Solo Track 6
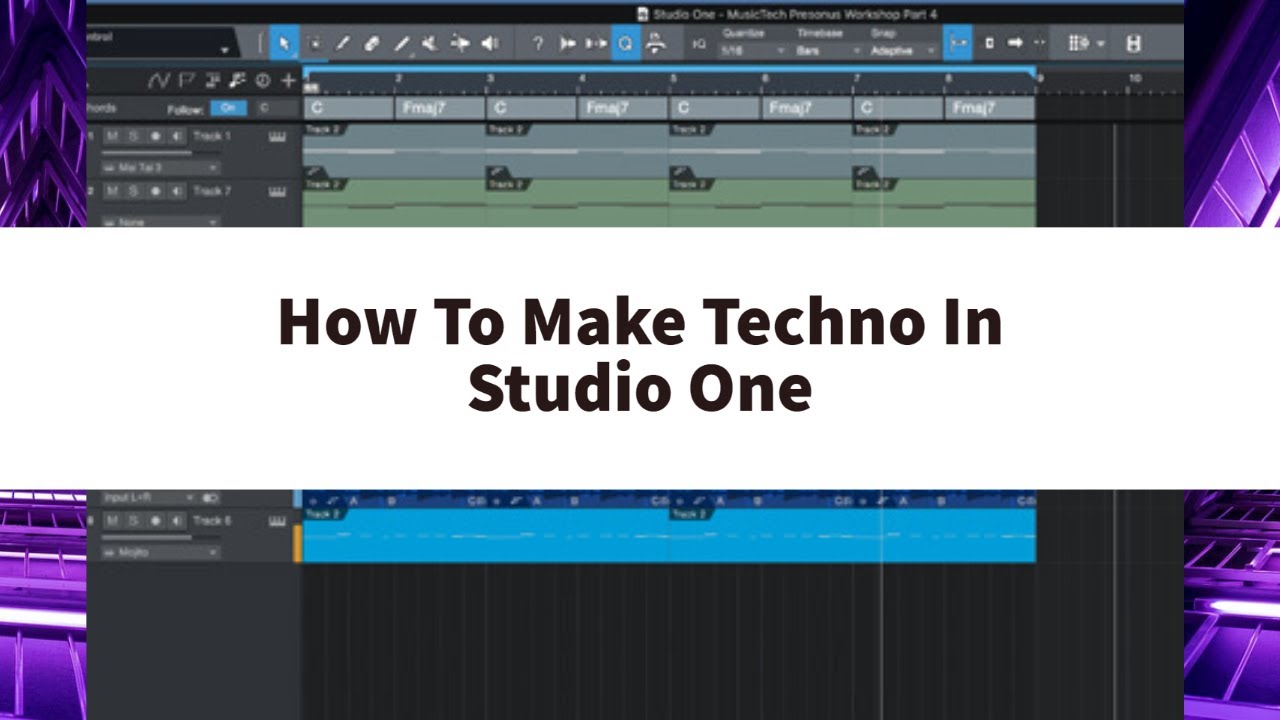The image size is (1280, 720). 133,520
